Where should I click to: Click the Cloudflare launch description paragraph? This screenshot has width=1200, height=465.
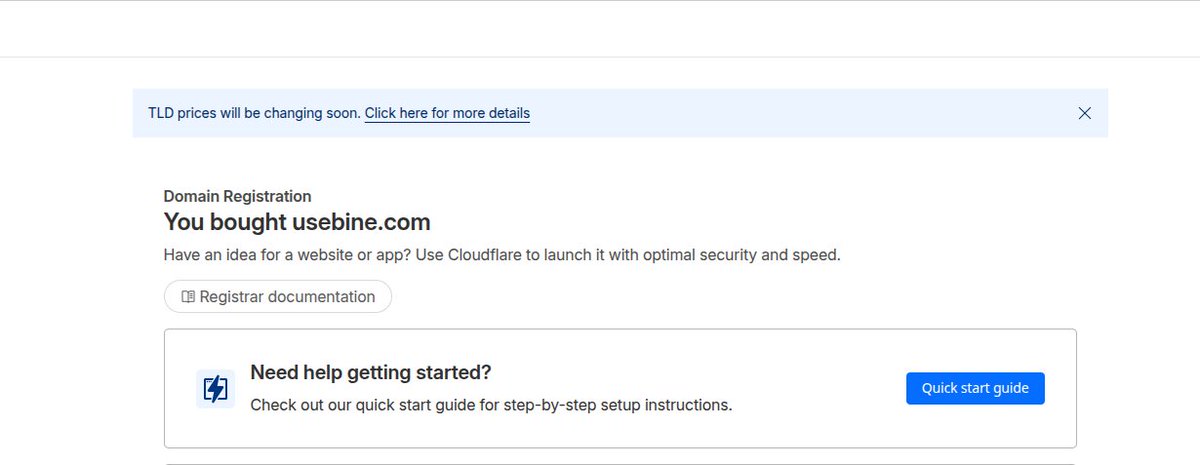(x=502, y=255)
